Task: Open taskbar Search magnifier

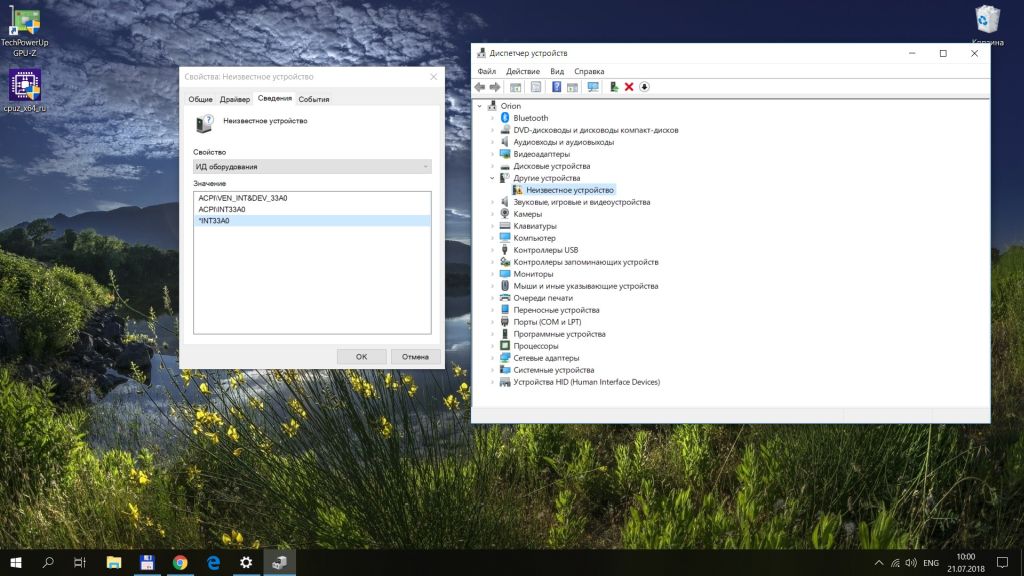Action: tap(48, 562)
